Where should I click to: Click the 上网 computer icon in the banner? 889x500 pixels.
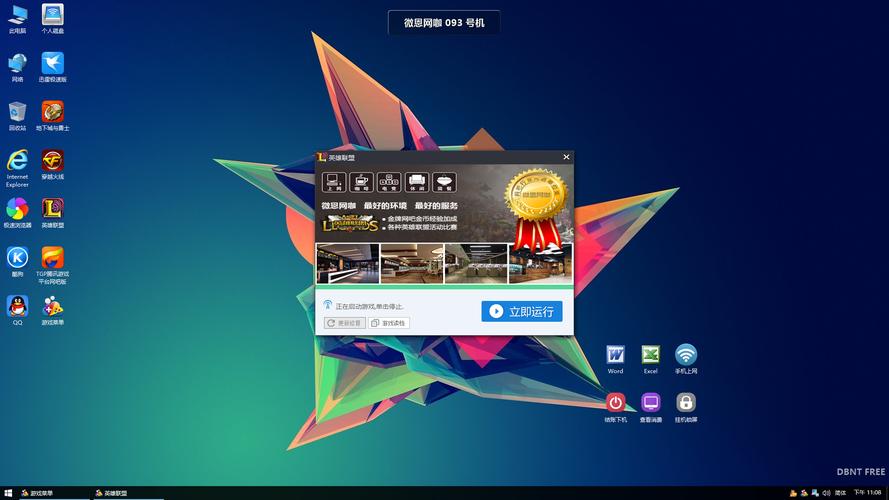click(333, 183)
